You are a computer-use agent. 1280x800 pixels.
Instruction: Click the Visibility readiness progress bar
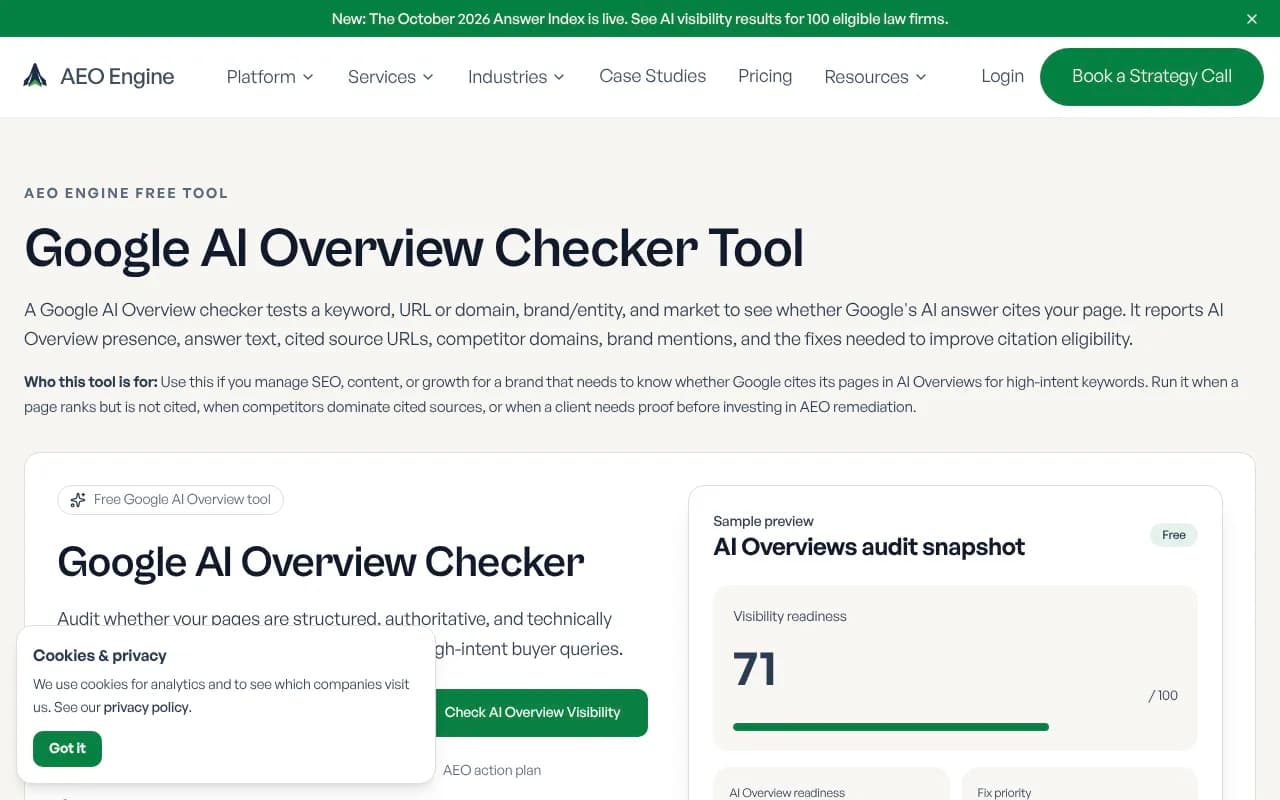pyautogui.click(x=955, y=727)
